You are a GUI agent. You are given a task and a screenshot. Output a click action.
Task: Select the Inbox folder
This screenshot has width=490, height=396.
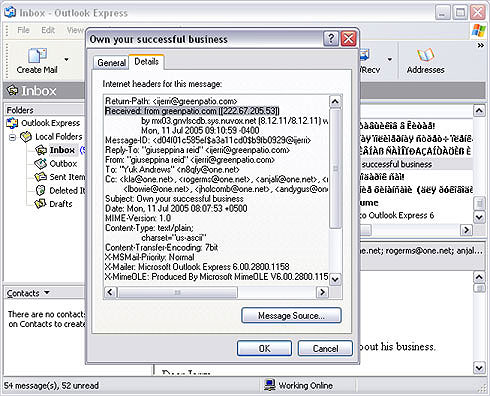coord(62,150)
